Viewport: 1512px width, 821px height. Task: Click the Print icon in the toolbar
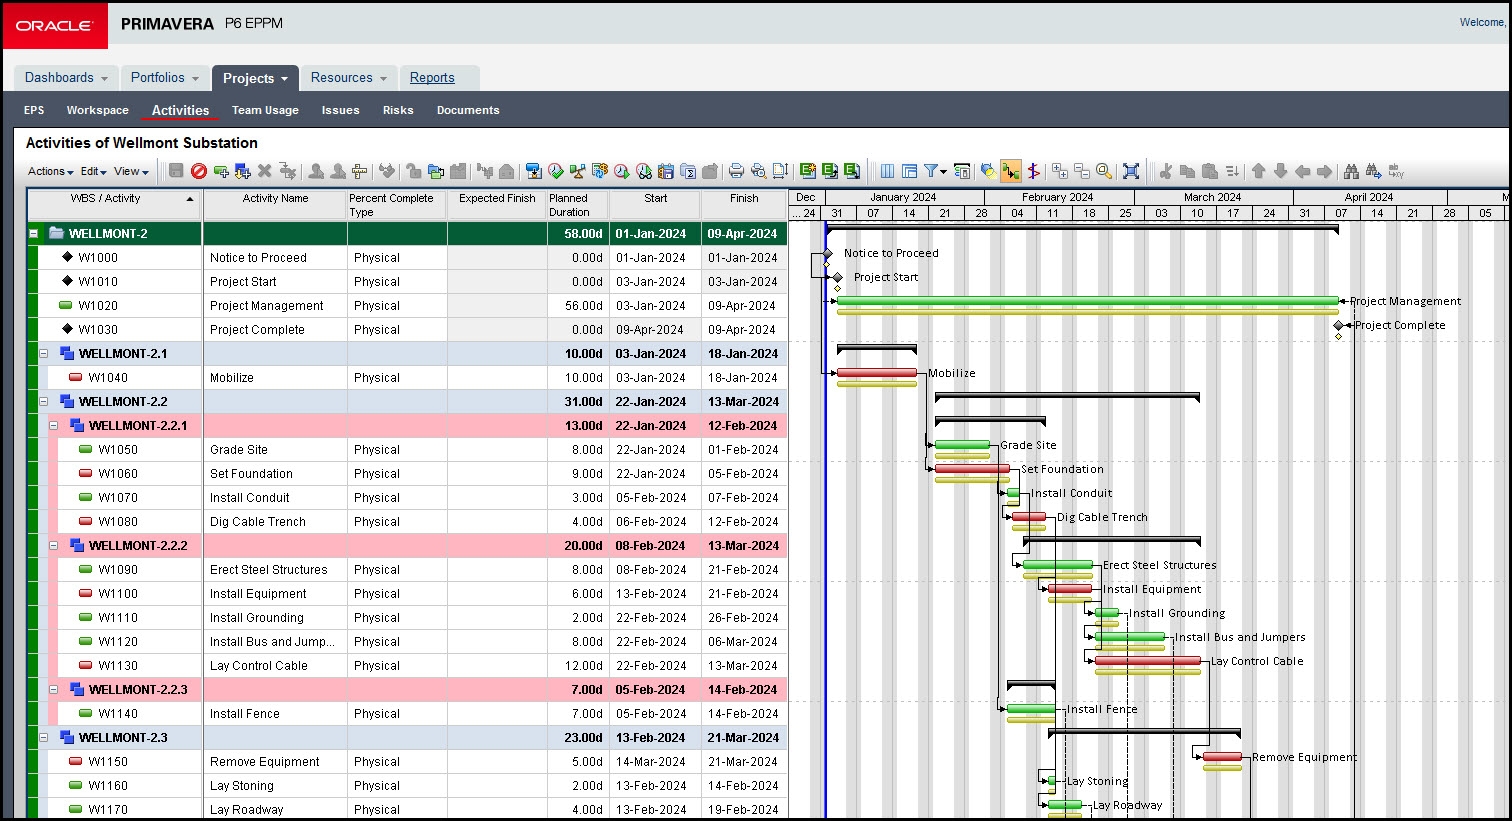736,171
